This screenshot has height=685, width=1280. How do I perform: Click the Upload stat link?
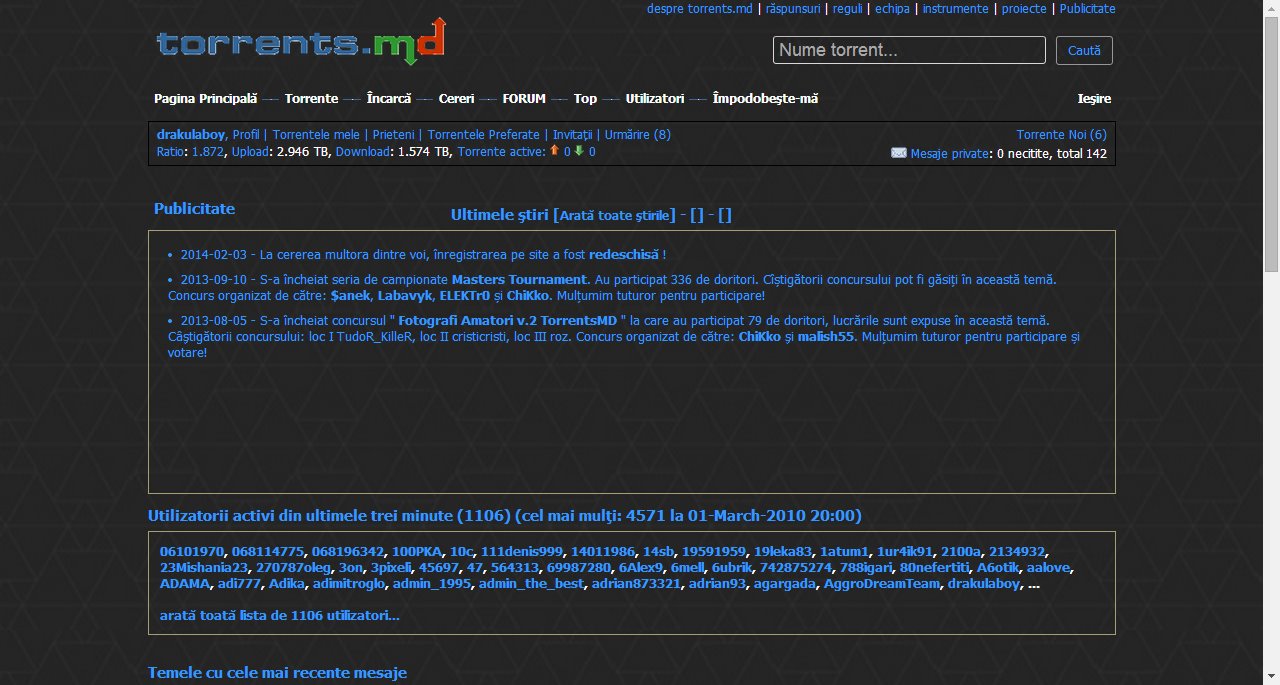click(x=250, y=152)
